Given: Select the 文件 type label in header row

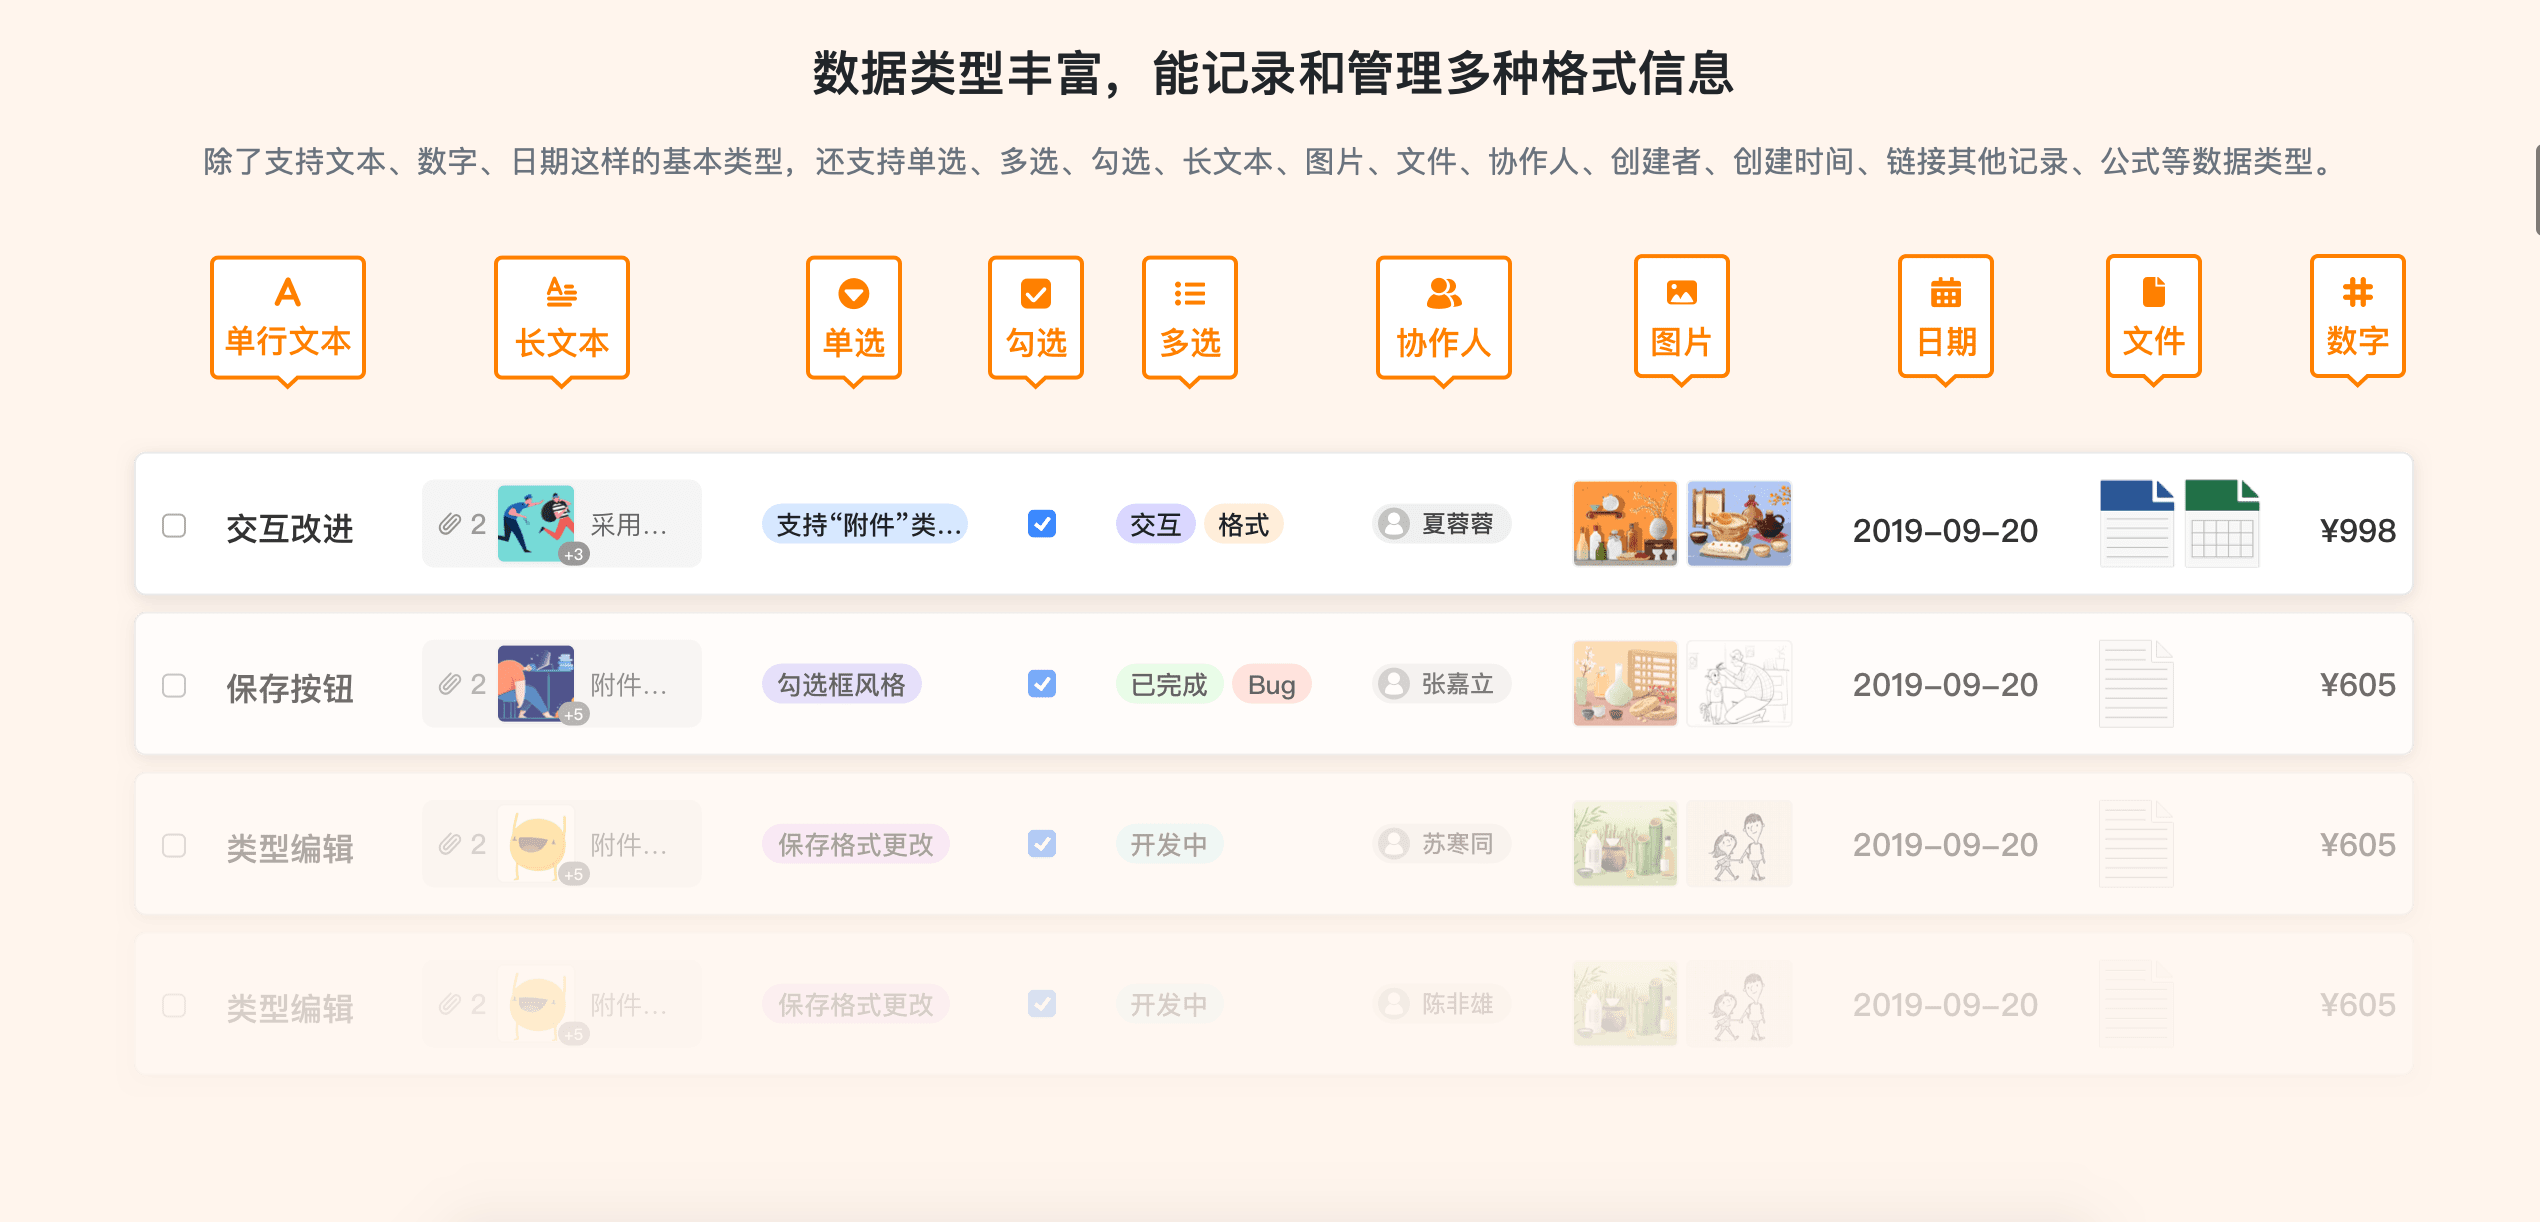Looking at the screenshot, I should (2153, 318).
